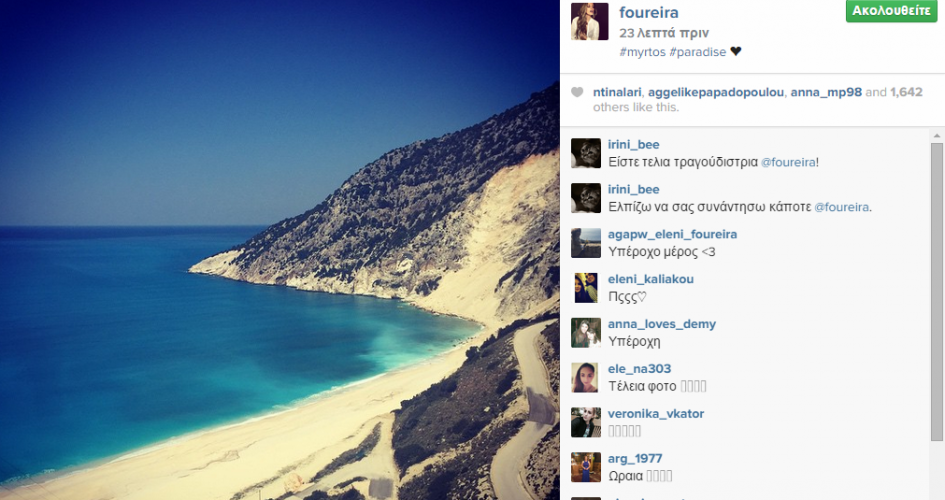Image resolution: width=945 pixels, height=500 pixels.
Task: Click anna_loves_demy's profile avatar
Action: pyautogui.click(x=586, y=333)
